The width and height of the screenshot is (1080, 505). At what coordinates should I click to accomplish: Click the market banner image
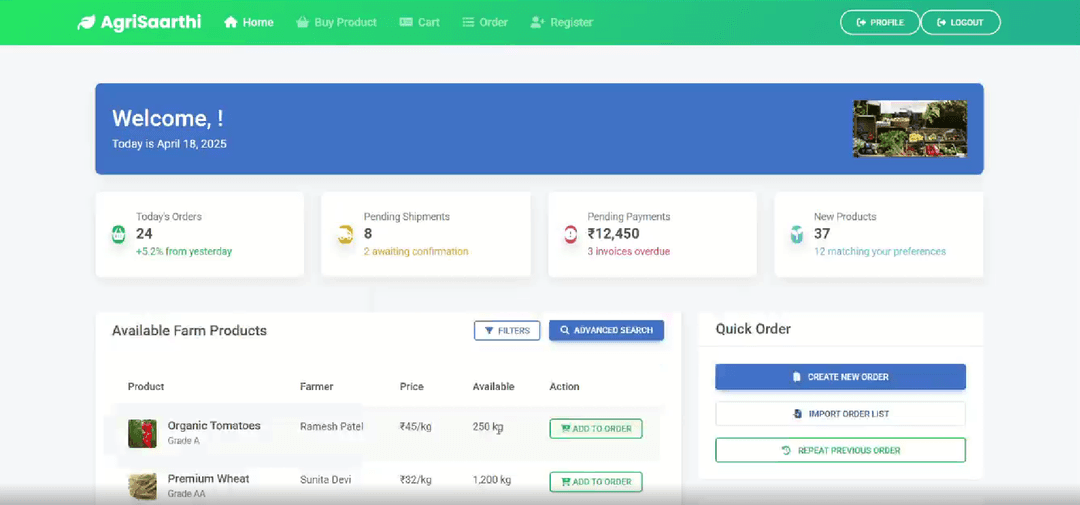(910, 129)
